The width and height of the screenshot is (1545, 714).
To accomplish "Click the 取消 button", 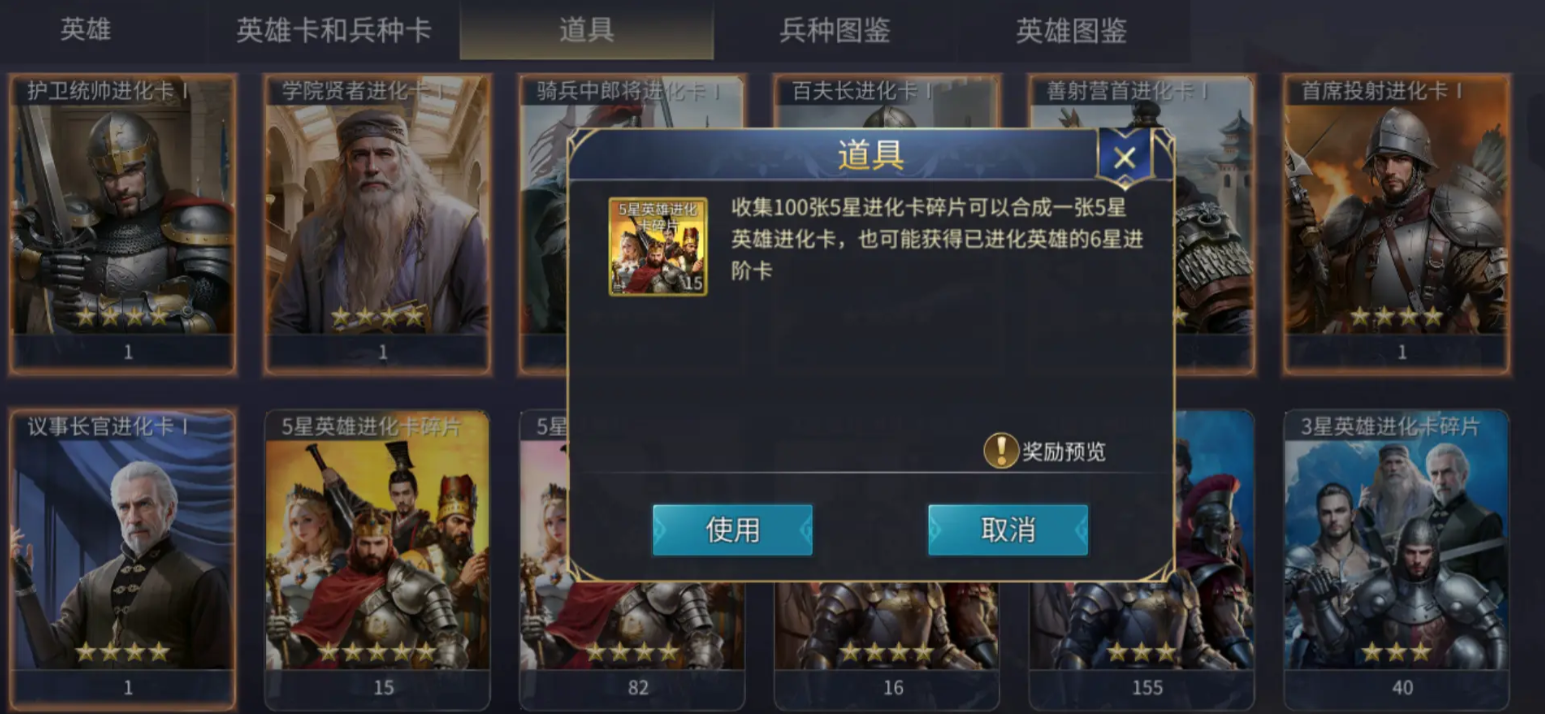I will tap(1007, 530).
